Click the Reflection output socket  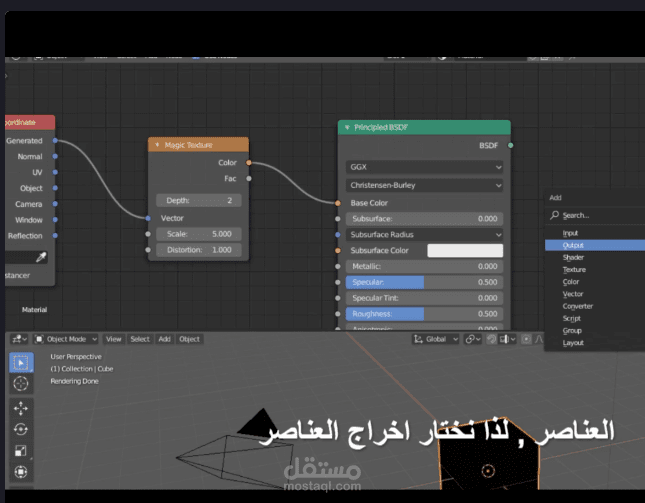tap(55, 236)
